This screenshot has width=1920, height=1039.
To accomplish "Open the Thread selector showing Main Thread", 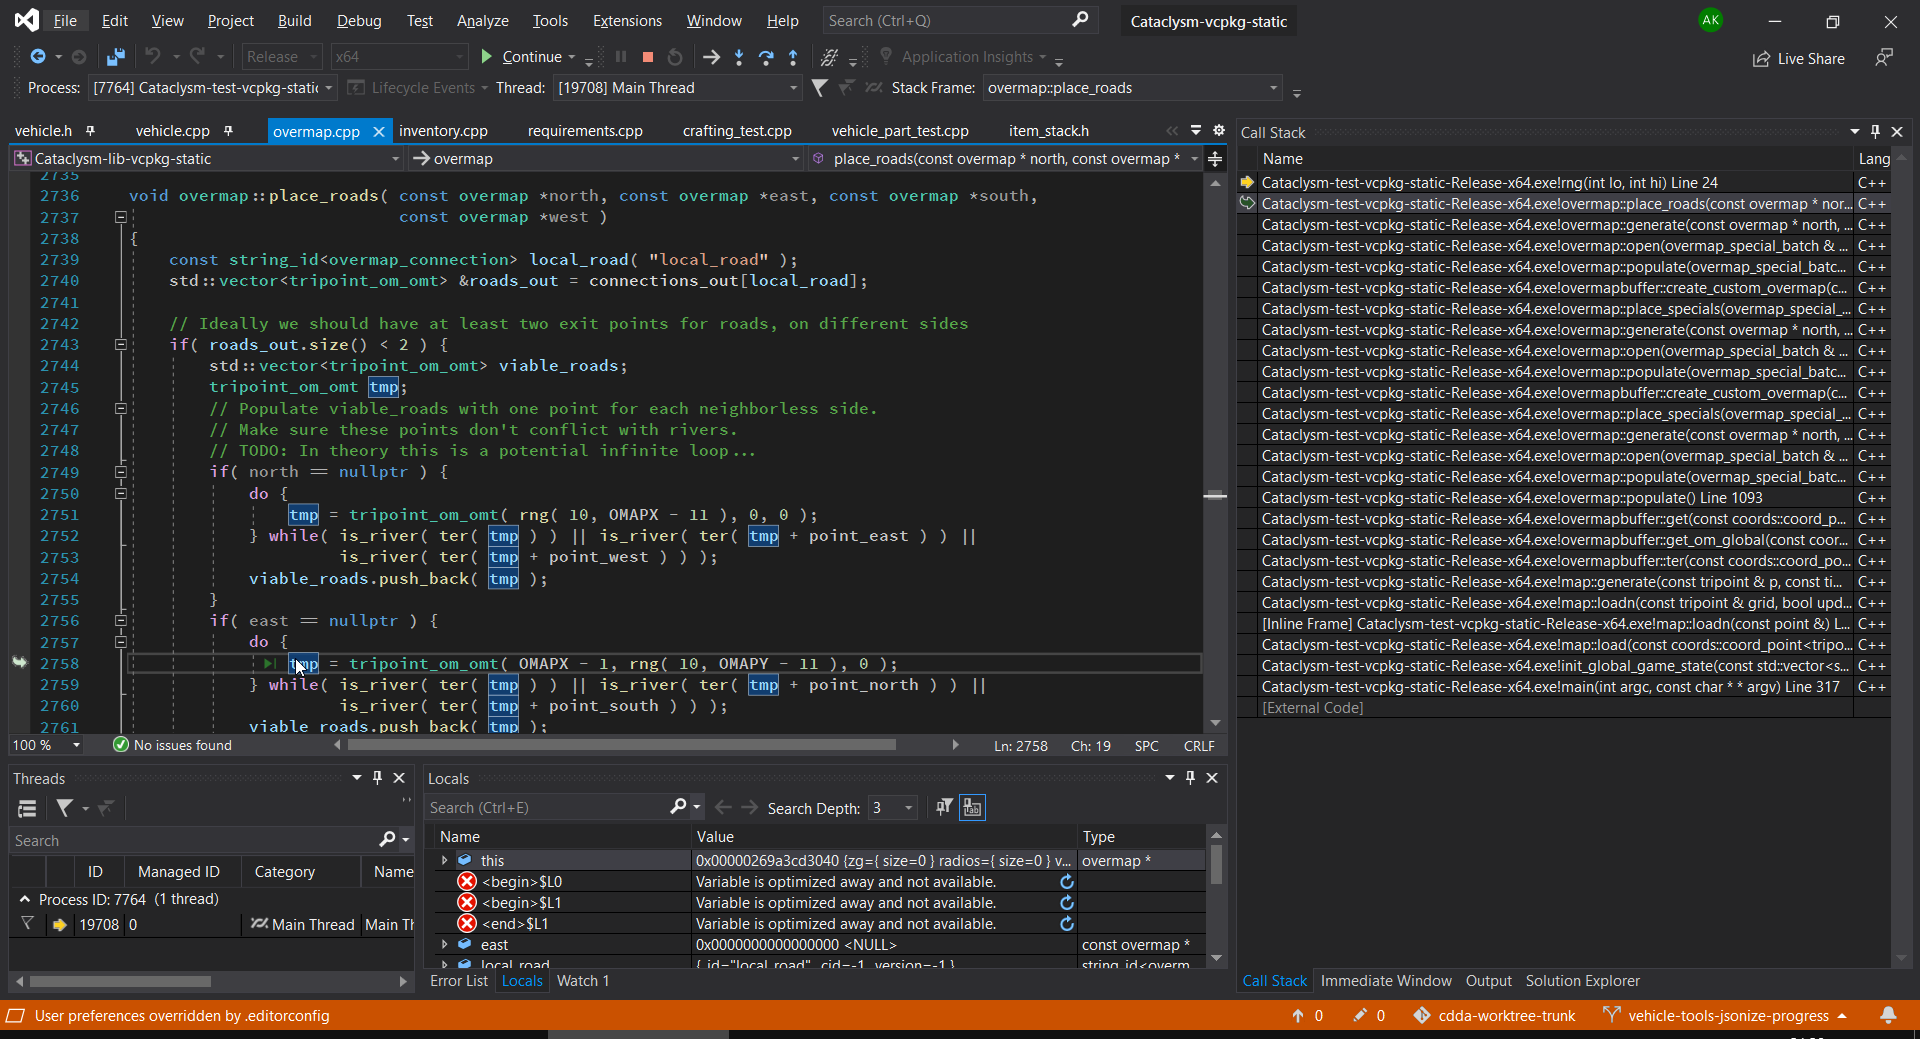I will click(677, 88).
